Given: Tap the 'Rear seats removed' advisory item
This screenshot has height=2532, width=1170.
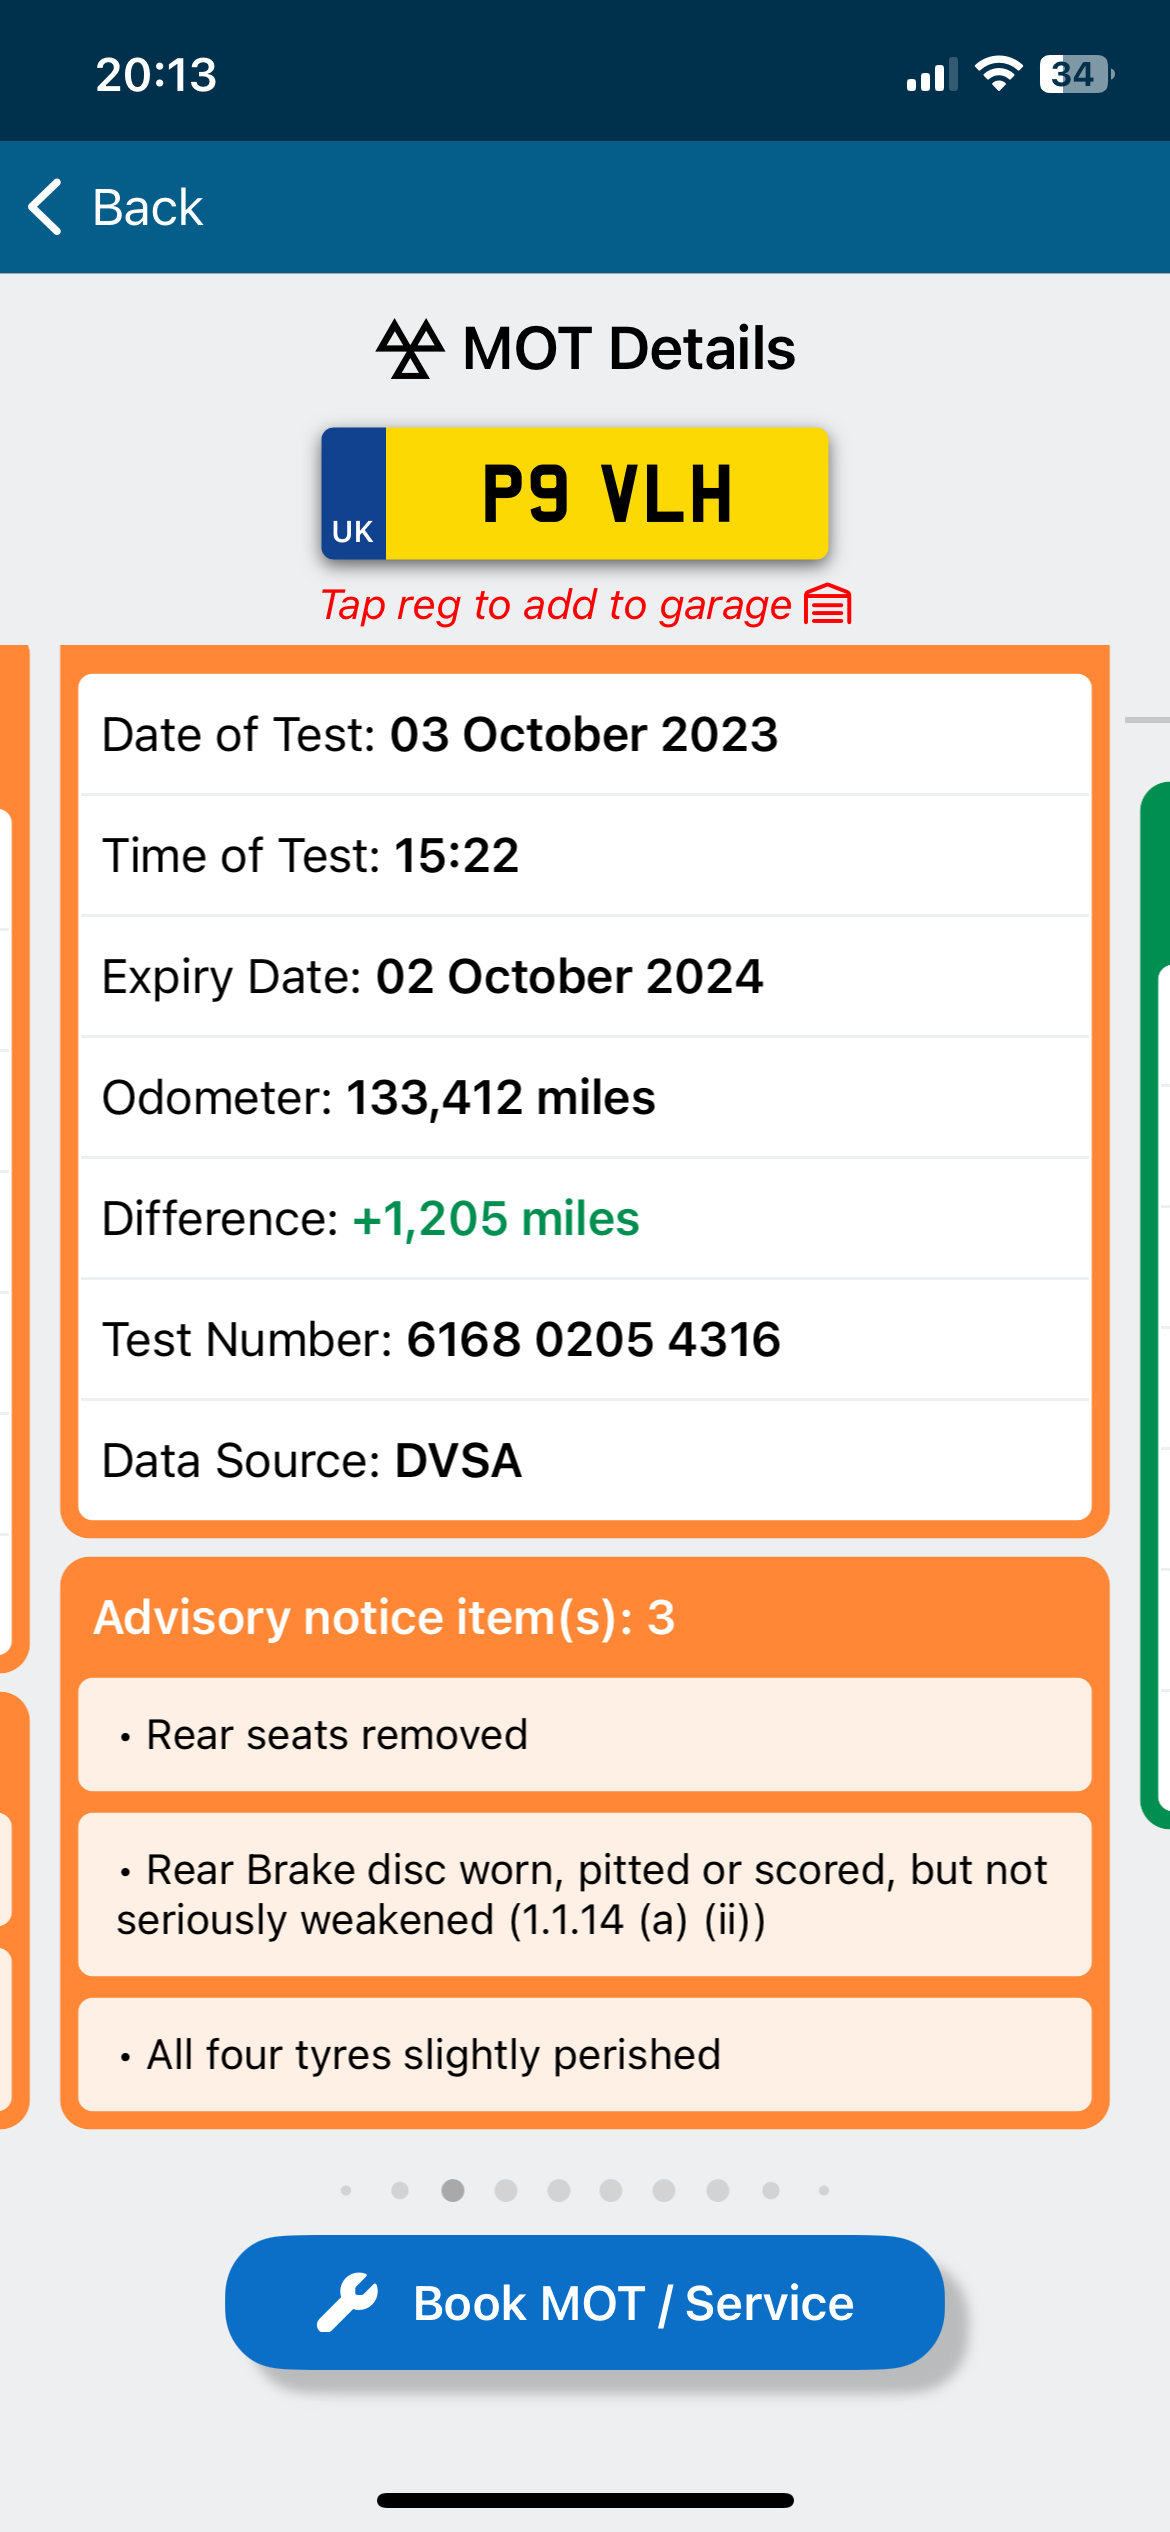Looking at the screenshot, I should pos(585,1735).
